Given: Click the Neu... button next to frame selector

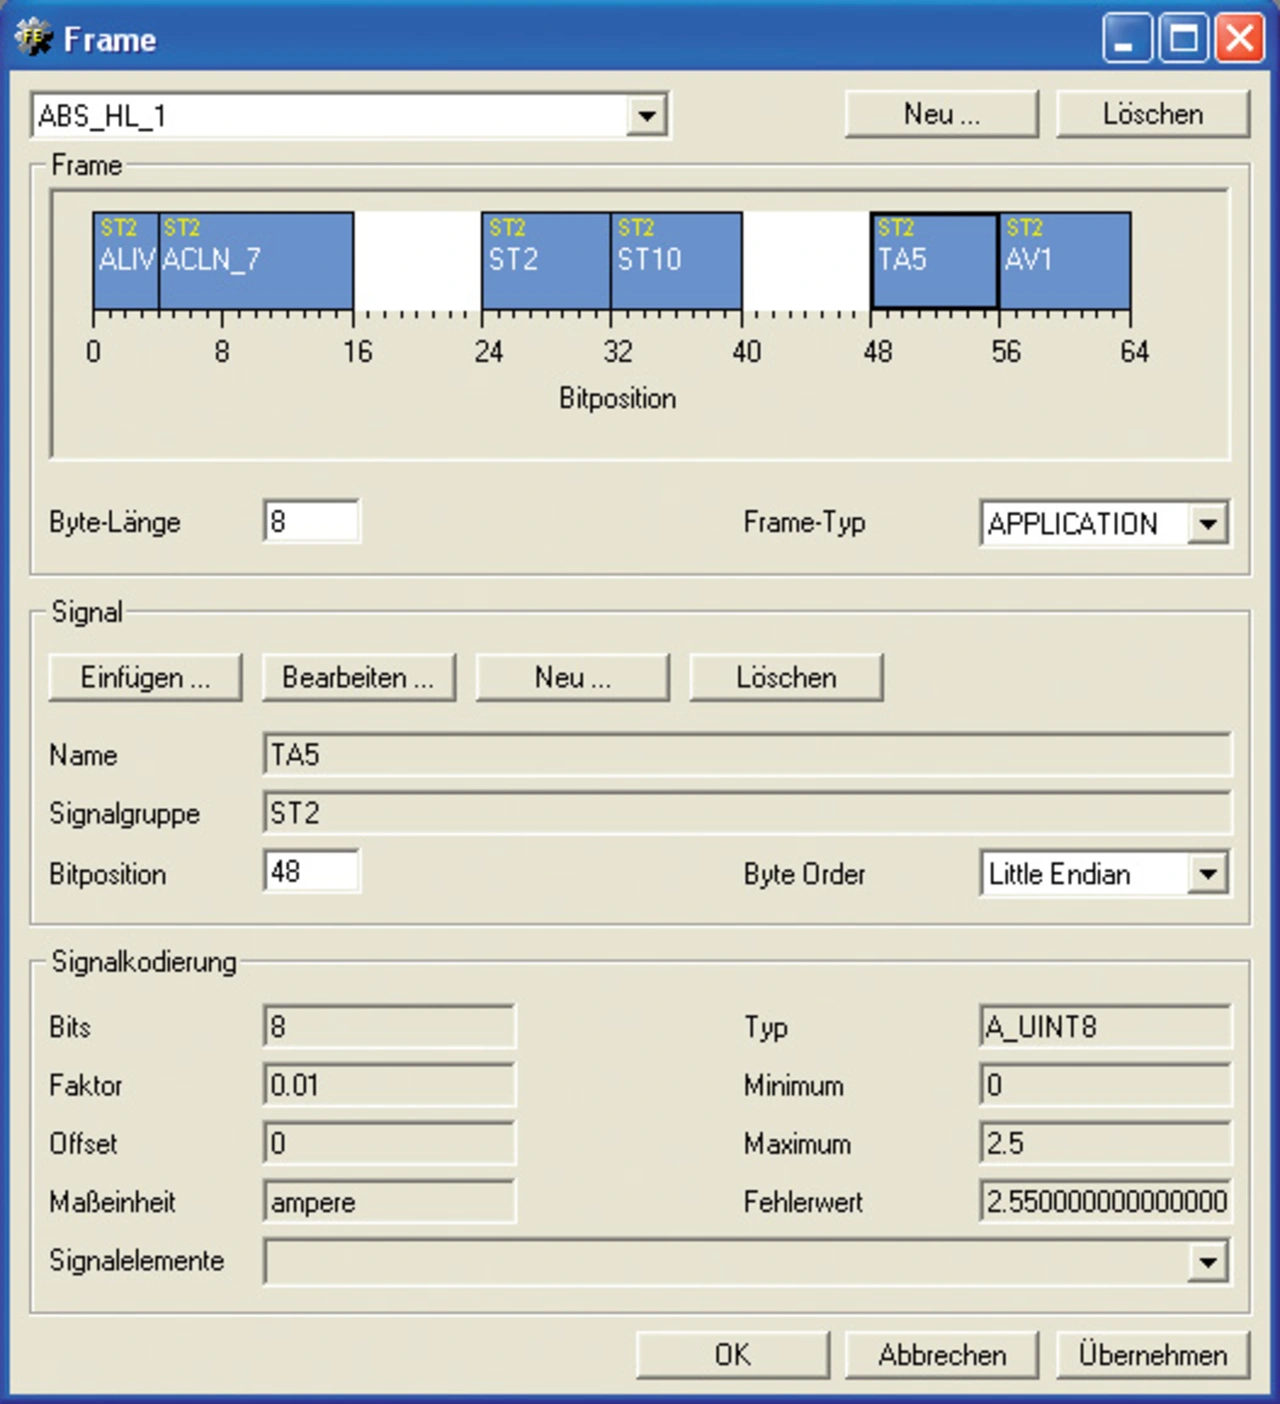Looking at the screenshot, I should [x=942, y=114].
